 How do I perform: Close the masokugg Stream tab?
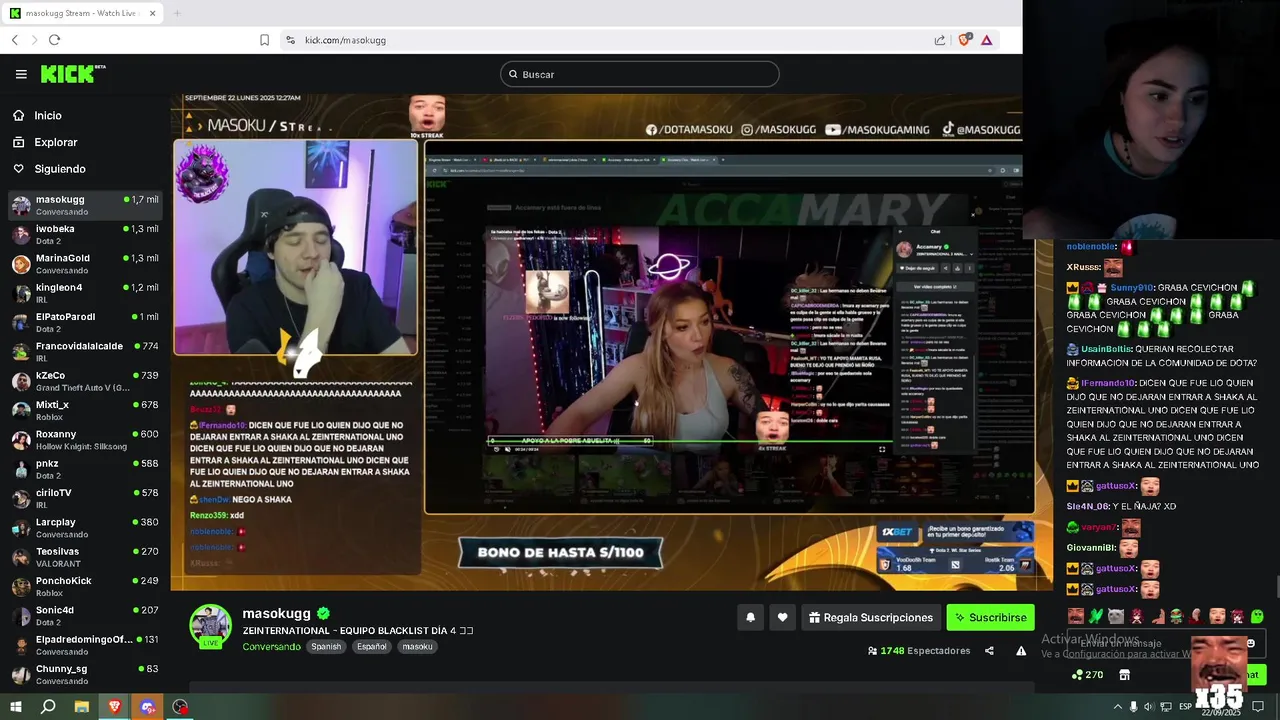(x=152, y=13)
